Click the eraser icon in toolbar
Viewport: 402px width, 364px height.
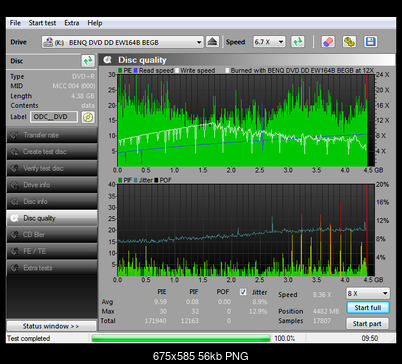(328, 42)
